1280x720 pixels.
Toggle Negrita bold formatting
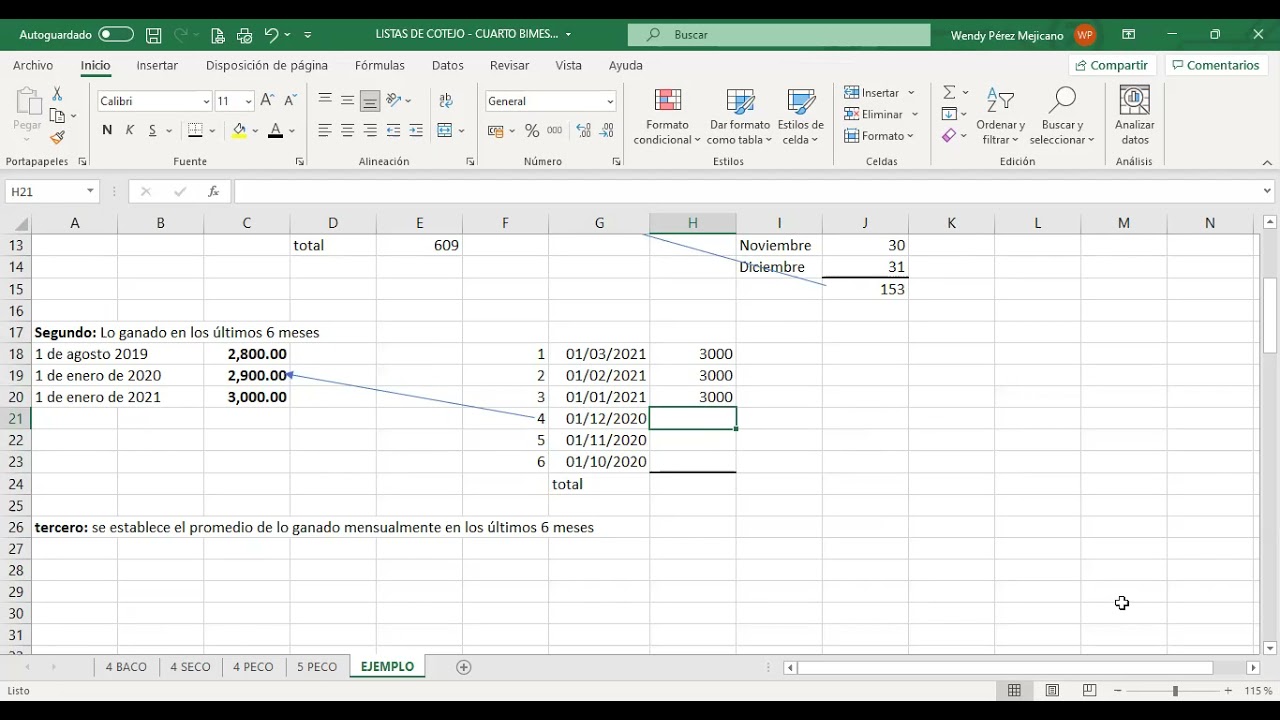[107, 131]
